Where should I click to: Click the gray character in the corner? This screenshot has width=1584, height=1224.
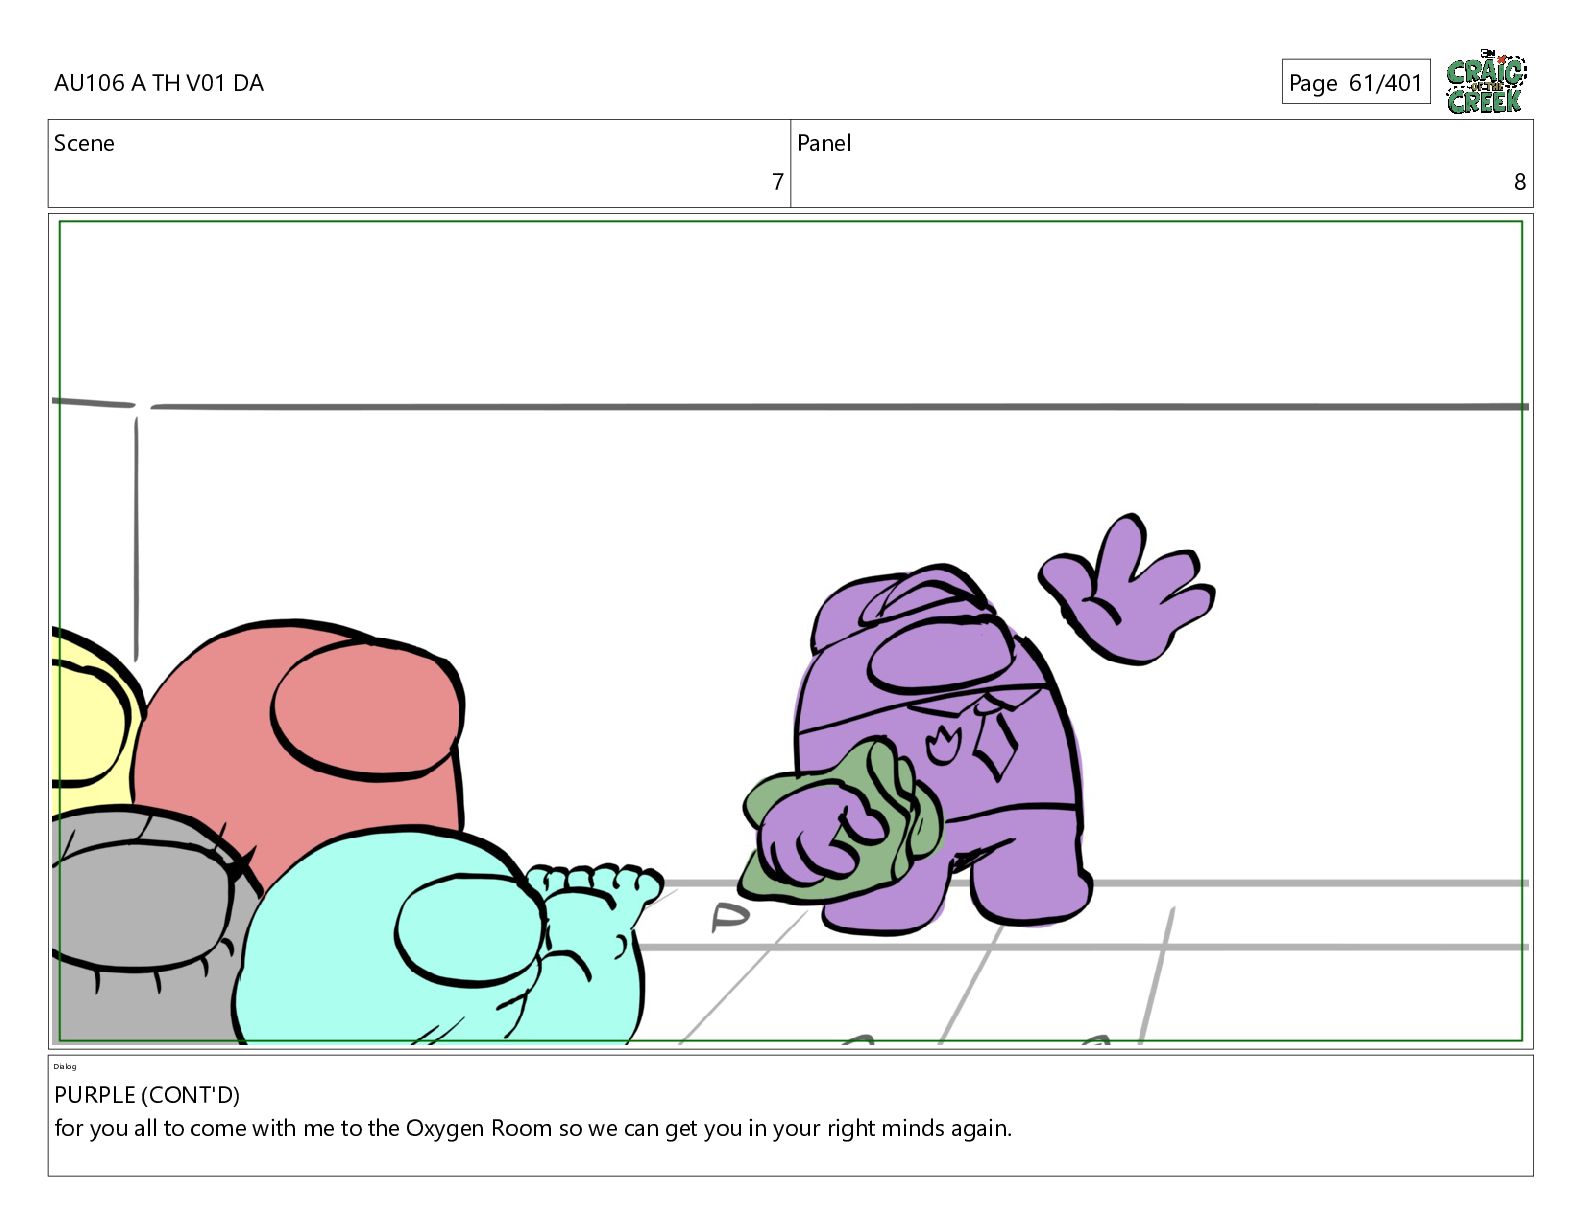click(150, 925)
